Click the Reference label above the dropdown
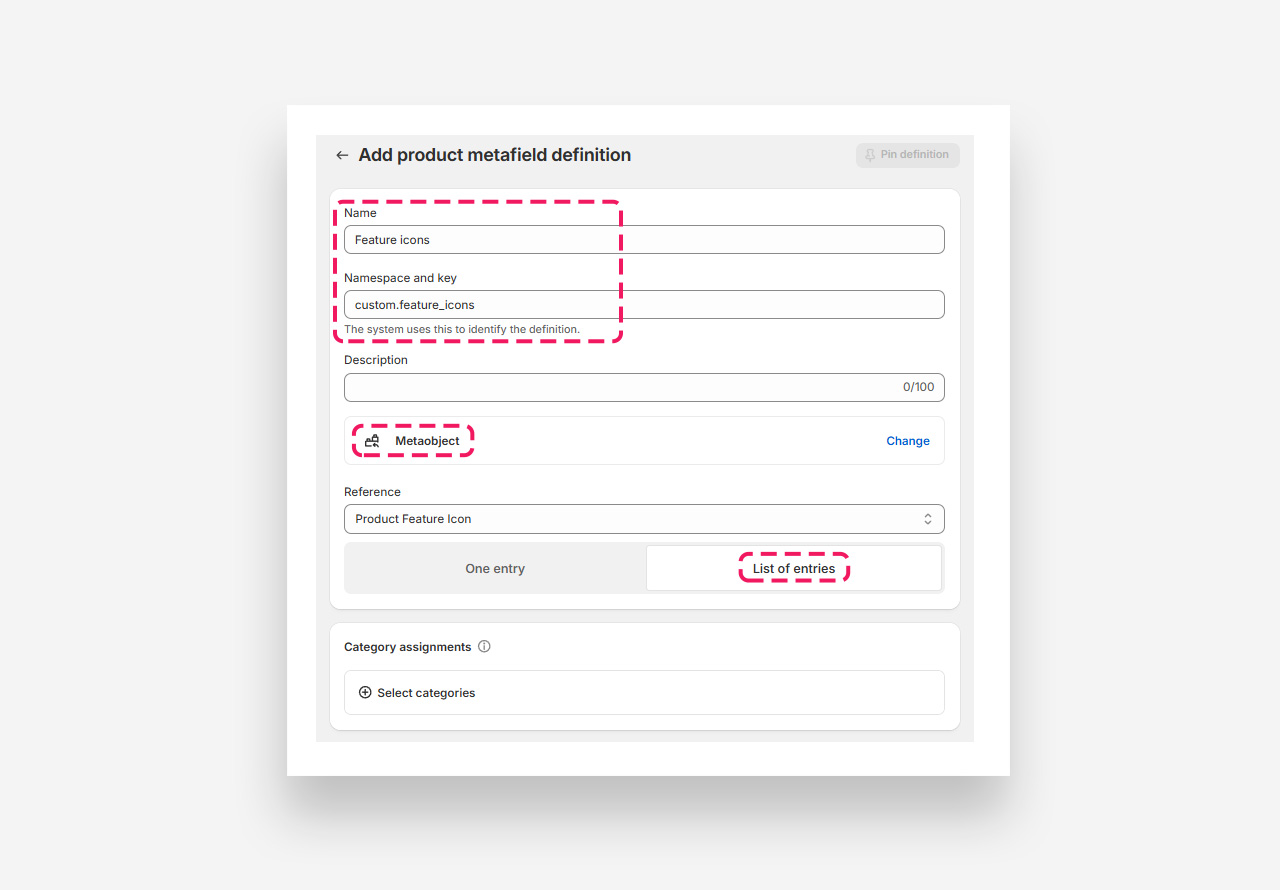The height and width of the screenshot is (890, 1280). pyautogui.click(x=372, y=492)
